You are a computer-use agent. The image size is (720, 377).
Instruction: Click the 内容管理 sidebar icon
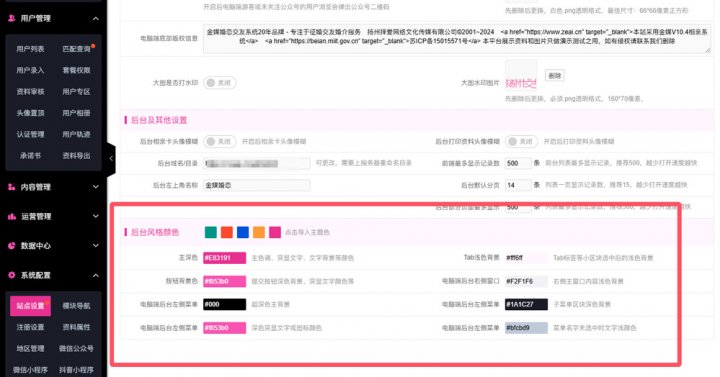click(x=11, y=187)
